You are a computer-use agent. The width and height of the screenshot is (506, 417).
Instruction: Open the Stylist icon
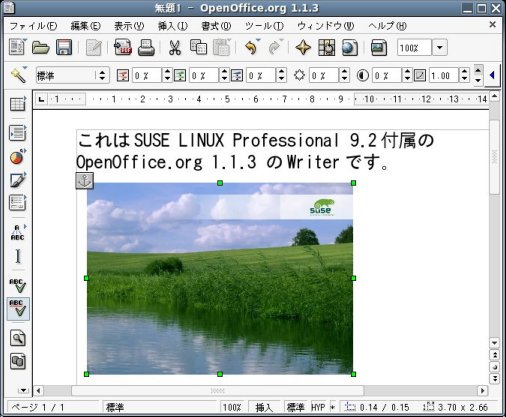[x=326, y=47]
